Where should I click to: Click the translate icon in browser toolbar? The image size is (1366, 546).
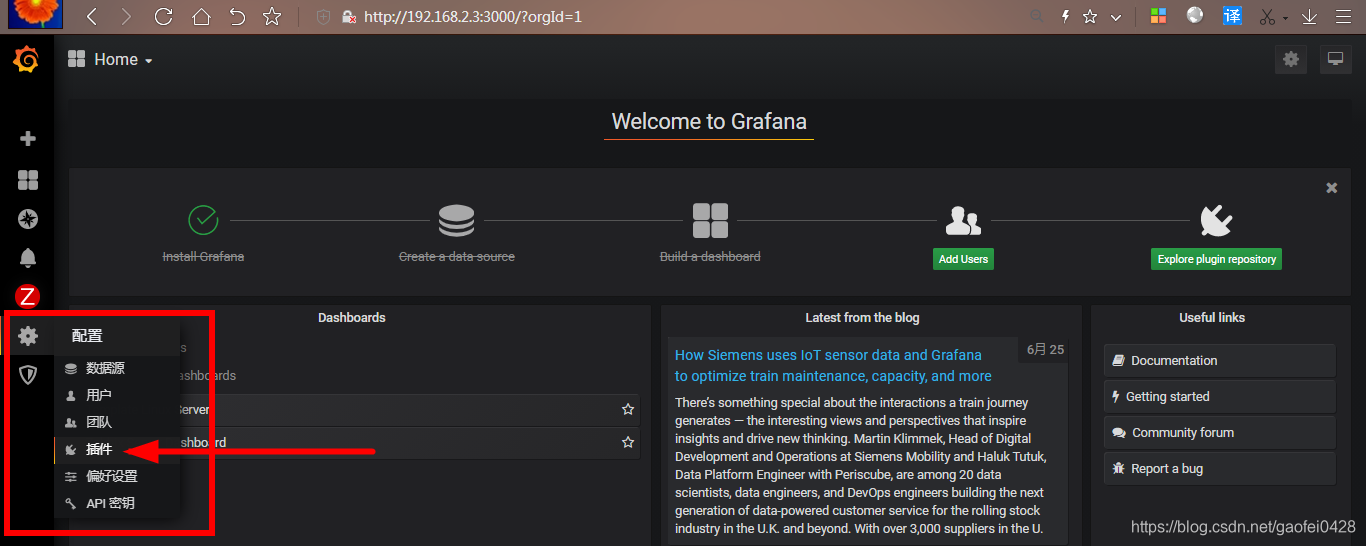pyautogui.click(x=1232, y=16)
